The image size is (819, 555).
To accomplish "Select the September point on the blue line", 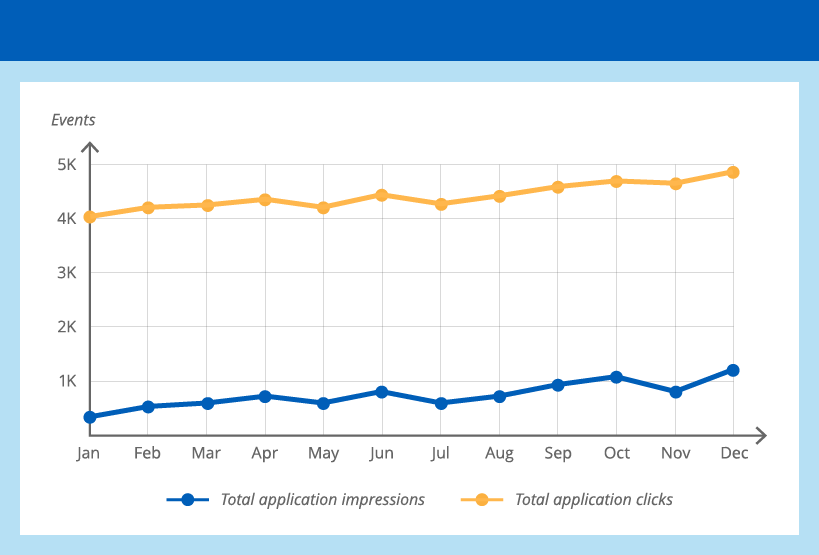I will coord(558,384).
